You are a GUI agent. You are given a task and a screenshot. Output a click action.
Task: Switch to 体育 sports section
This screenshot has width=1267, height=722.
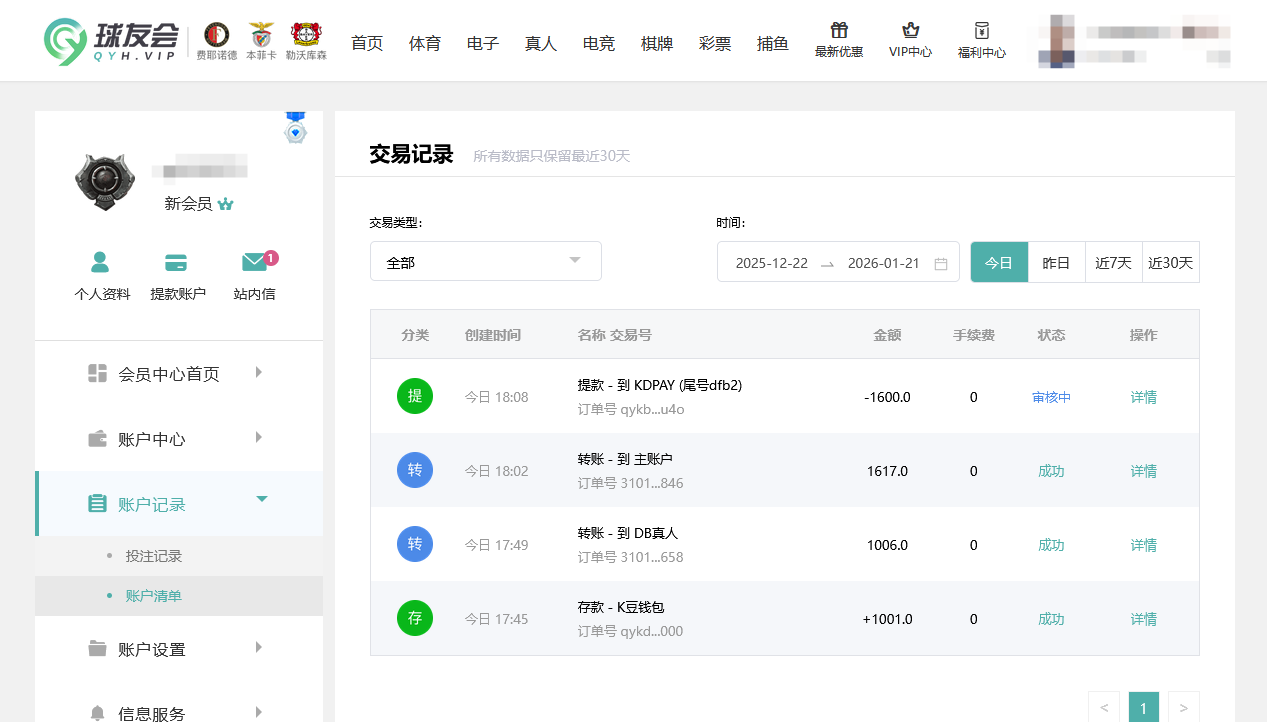(424, 43)
